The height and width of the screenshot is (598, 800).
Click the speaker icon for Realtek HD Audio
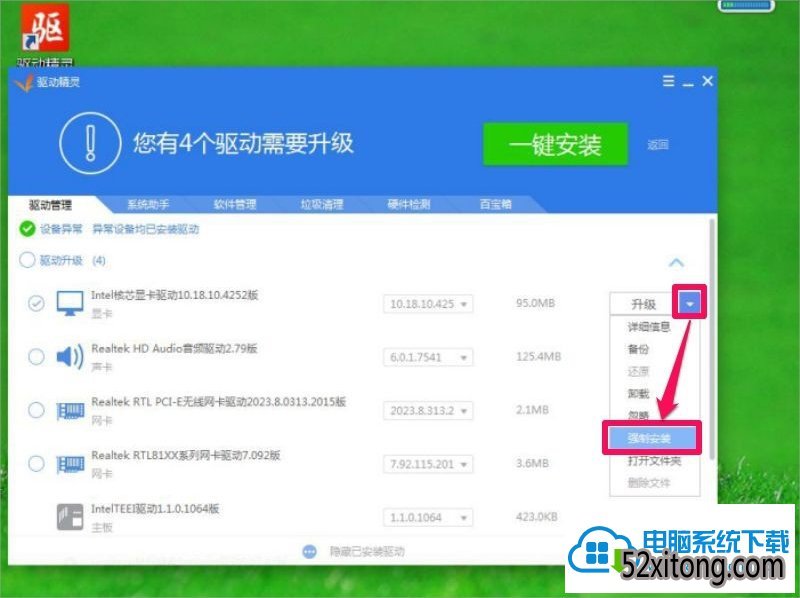tap(70, 357)
